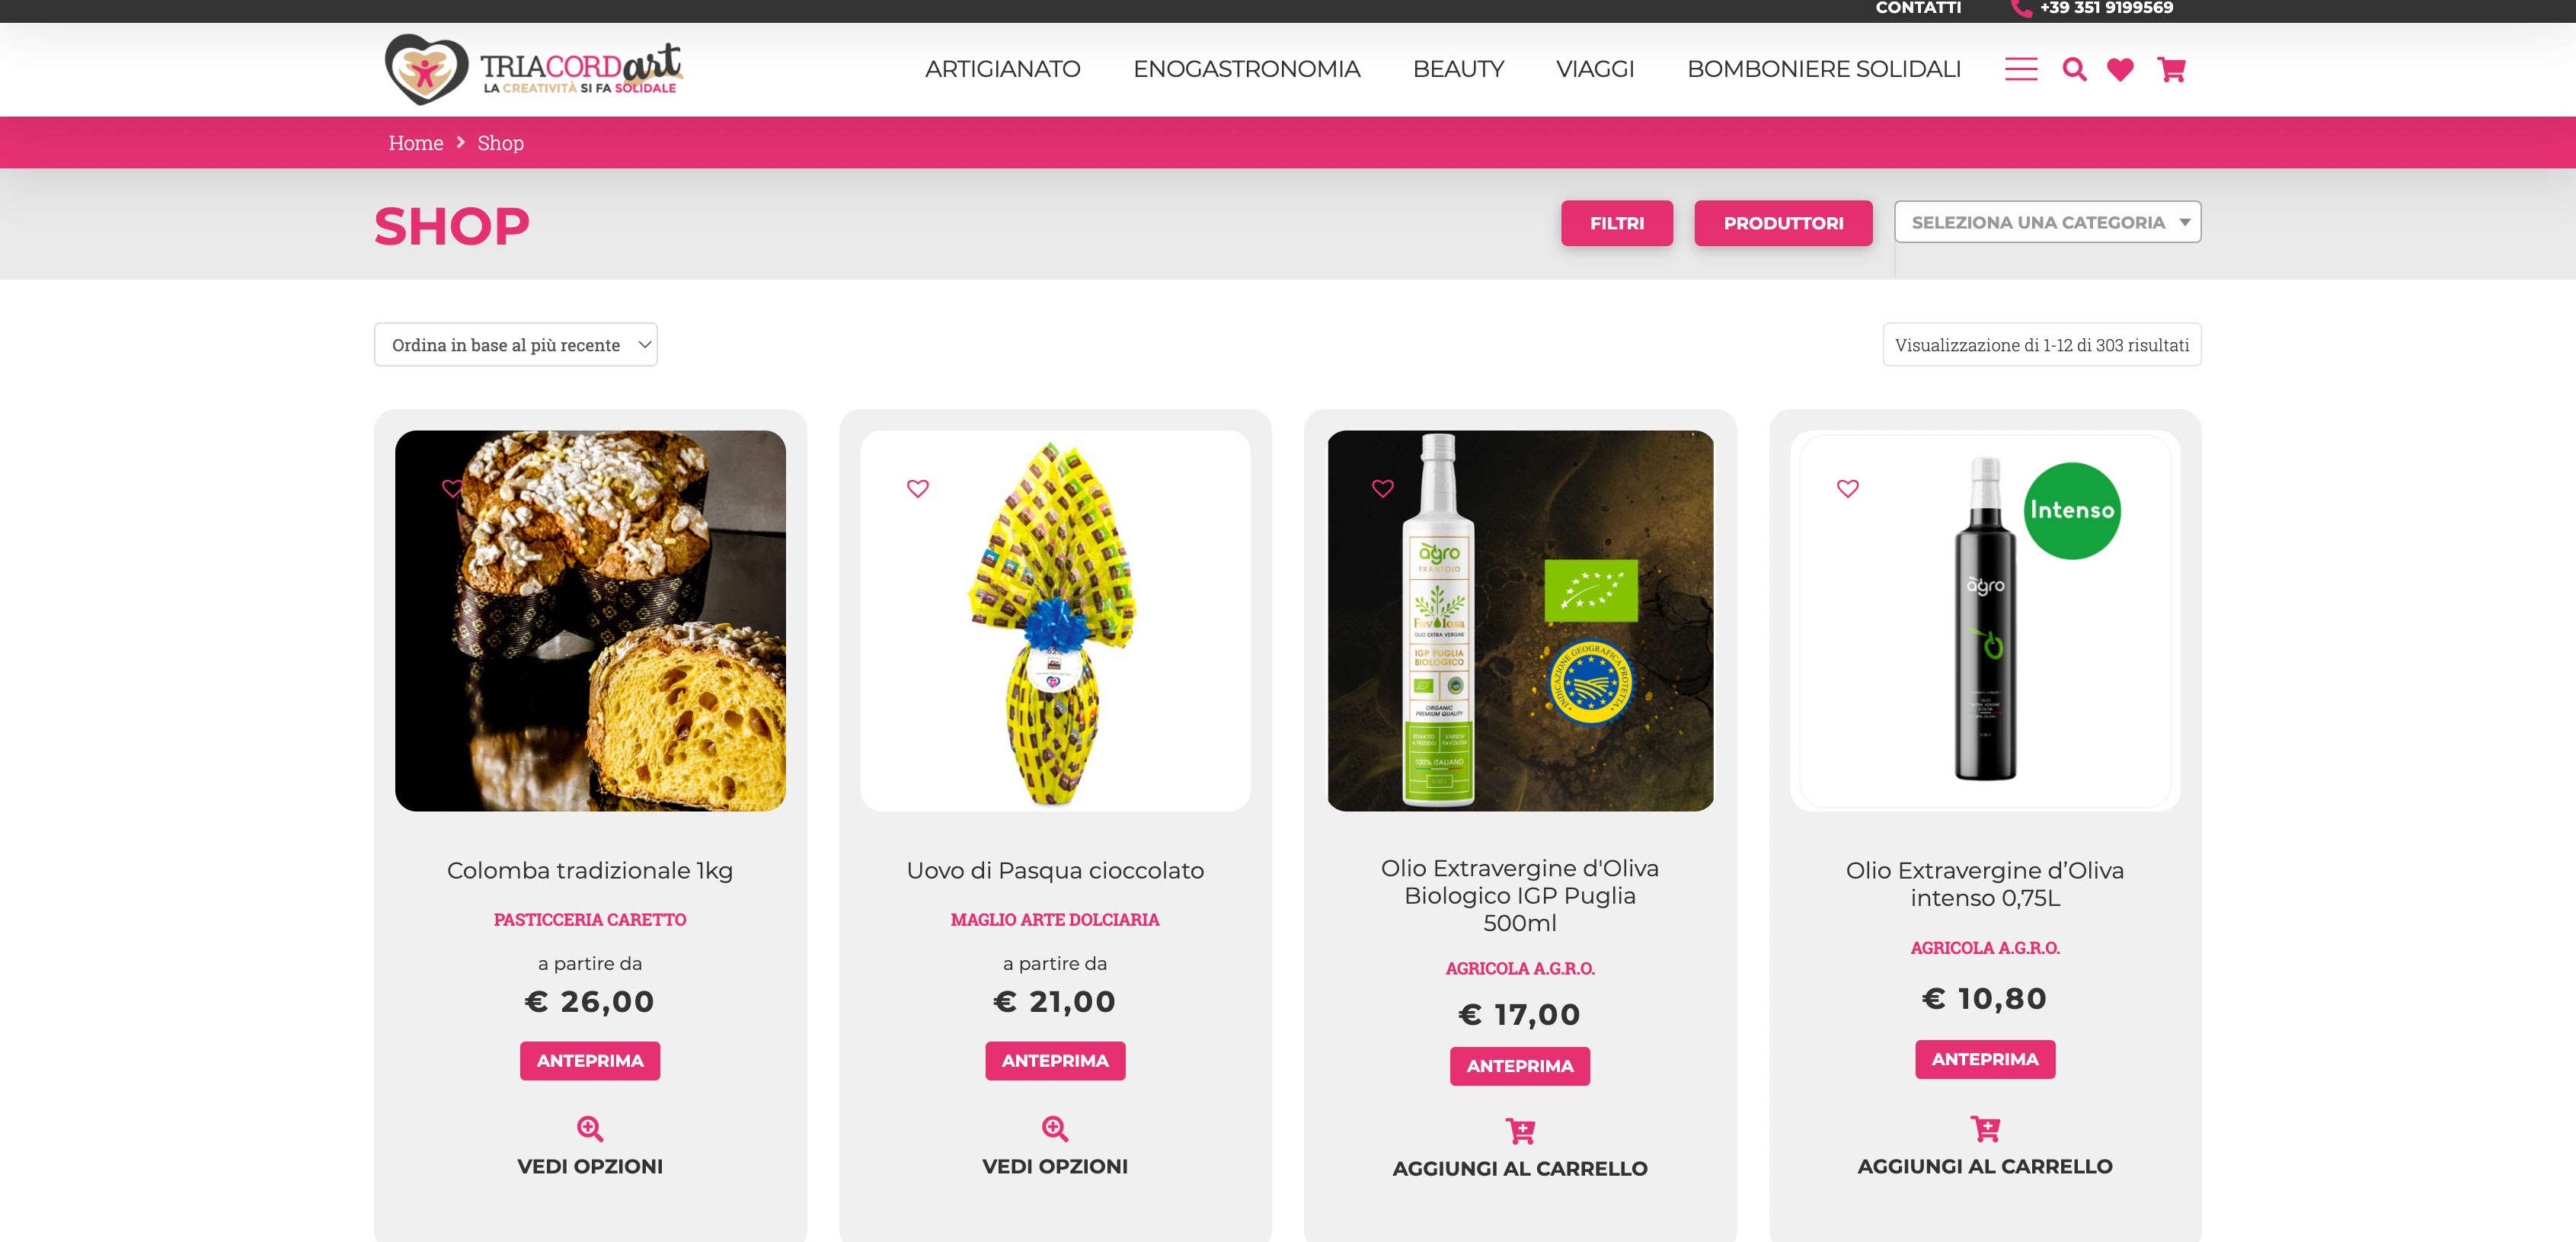Open the hamburger menu icon
This screenshot has width=2576, height=1242.
pos(2020,69)
